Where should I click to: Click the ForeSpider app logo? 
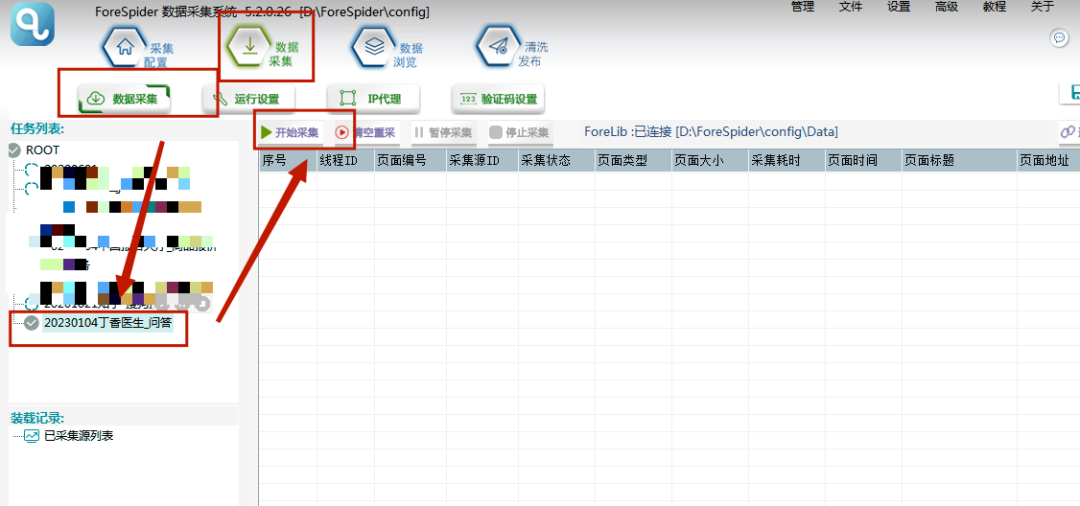[x=32, y=24]
